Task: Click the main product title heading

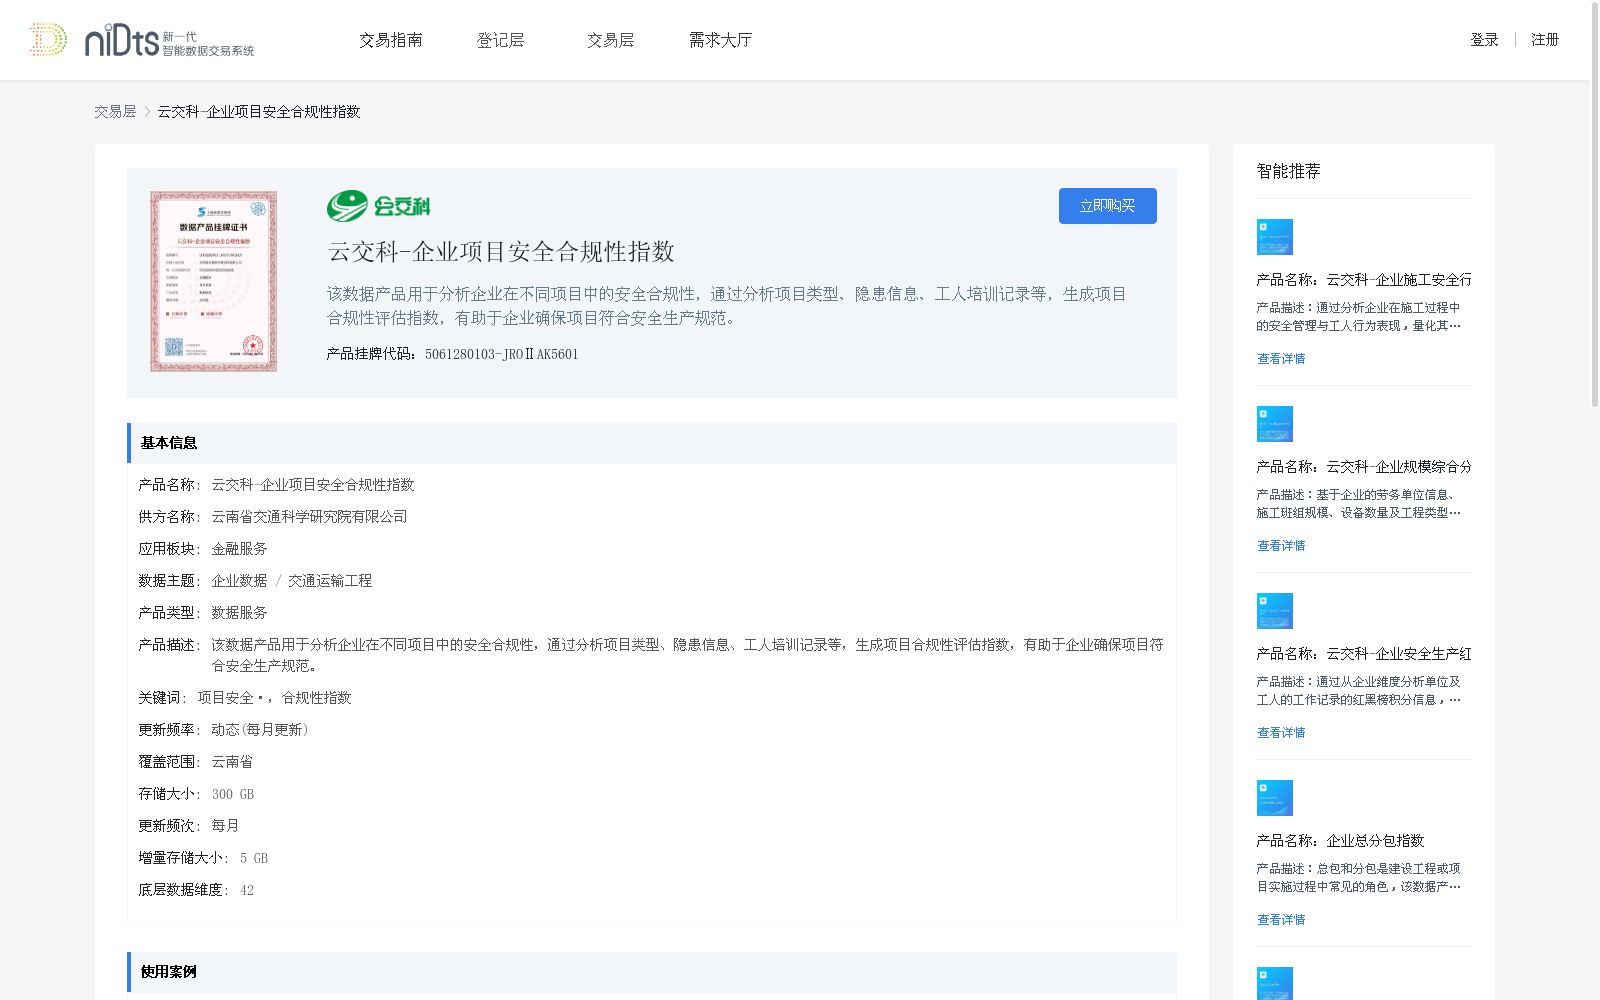Action: pyautogui.click(x=501, y=252)
